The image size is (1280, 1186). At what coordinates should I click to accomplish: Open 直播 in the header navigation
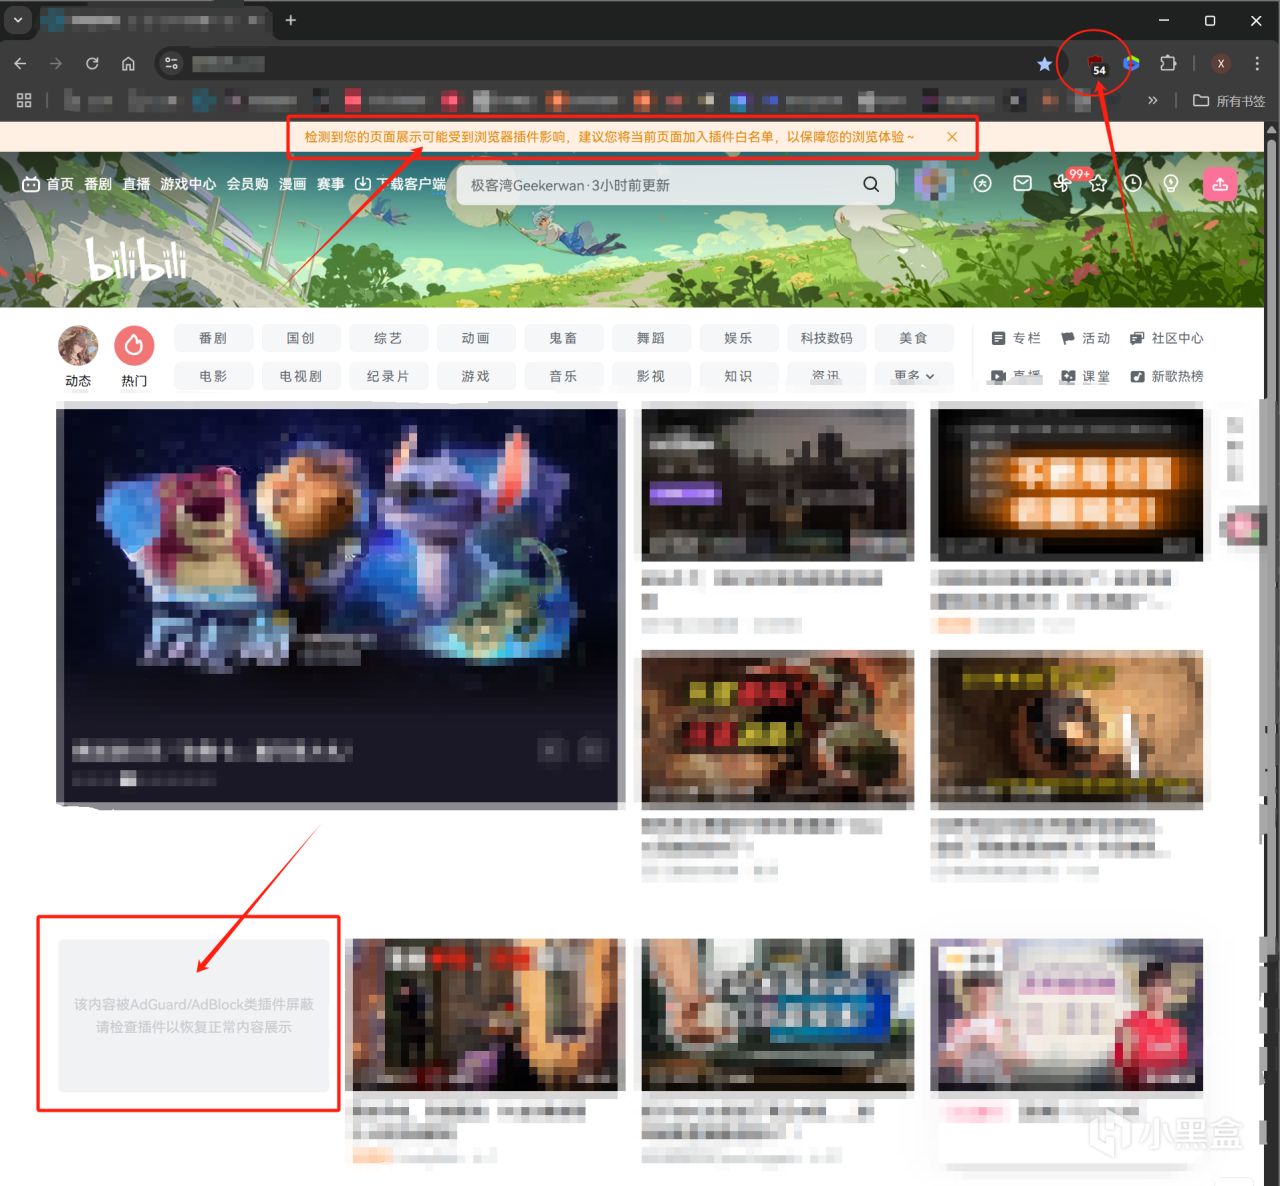[136, 184]
